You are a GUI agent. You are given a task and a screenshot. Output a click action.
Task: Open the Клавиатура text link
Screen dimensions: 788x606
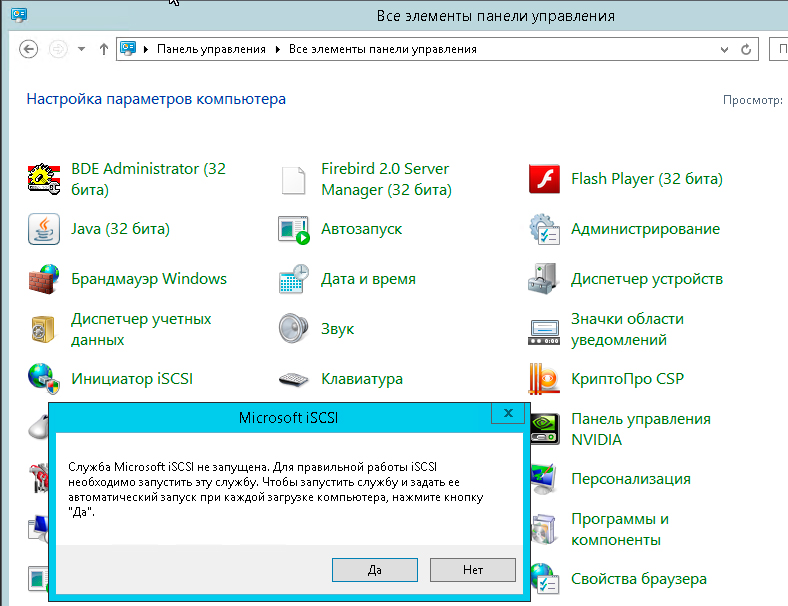pyautogui.click(x=362, y=379)
